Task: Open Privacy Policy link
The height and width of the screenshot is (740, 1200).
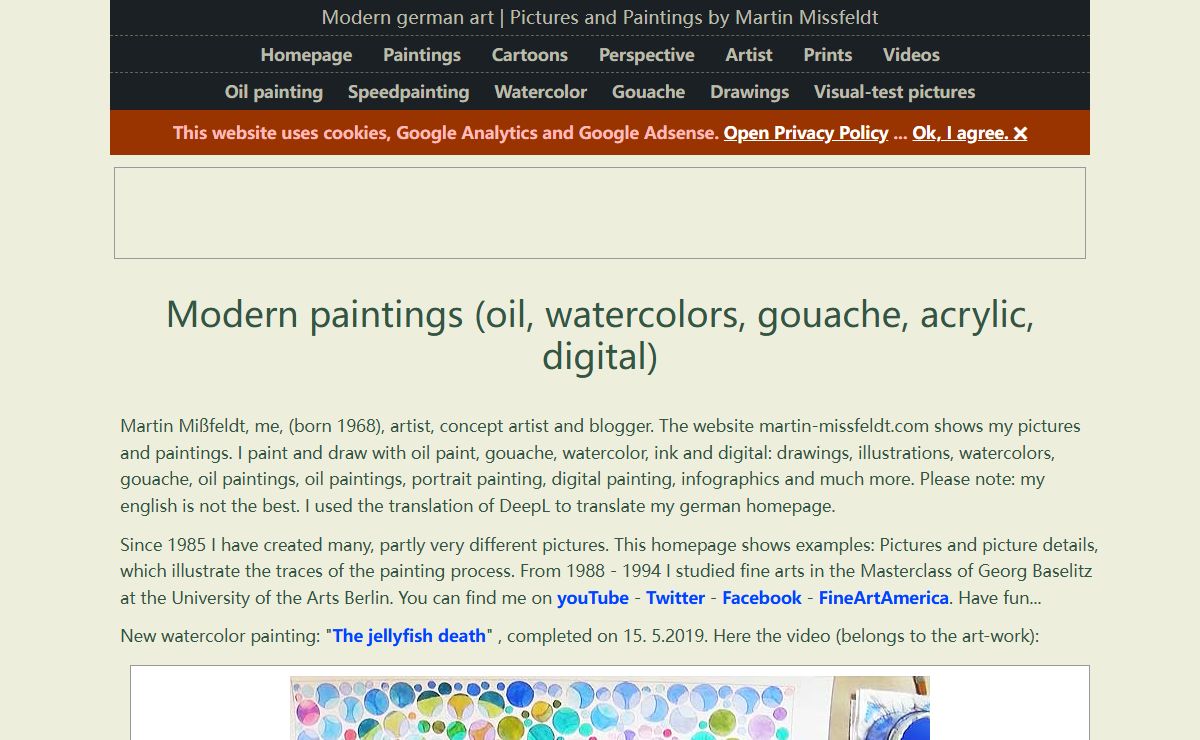Action: click(x=806, y=133)
